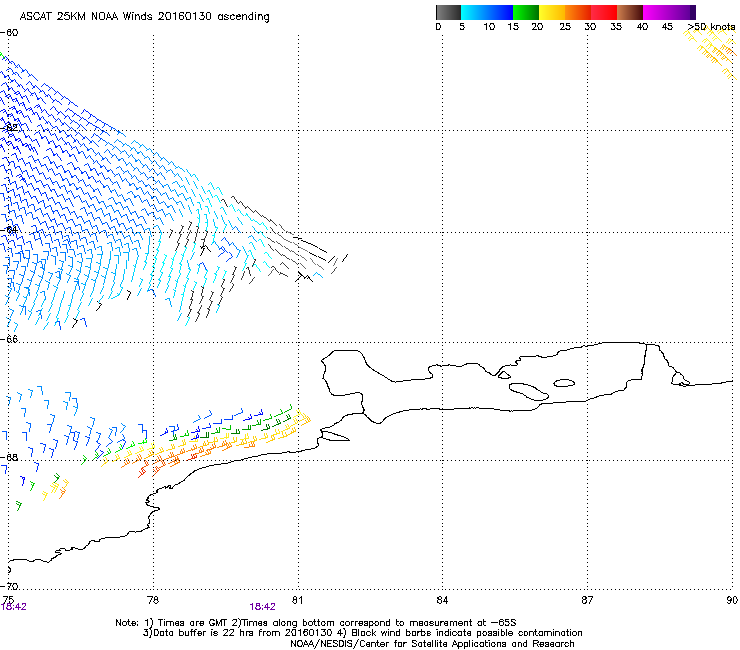The width and height of the screenshot is (740, 650).
Task: Click the '>50 knots' legend label
Action: point(711,27)
